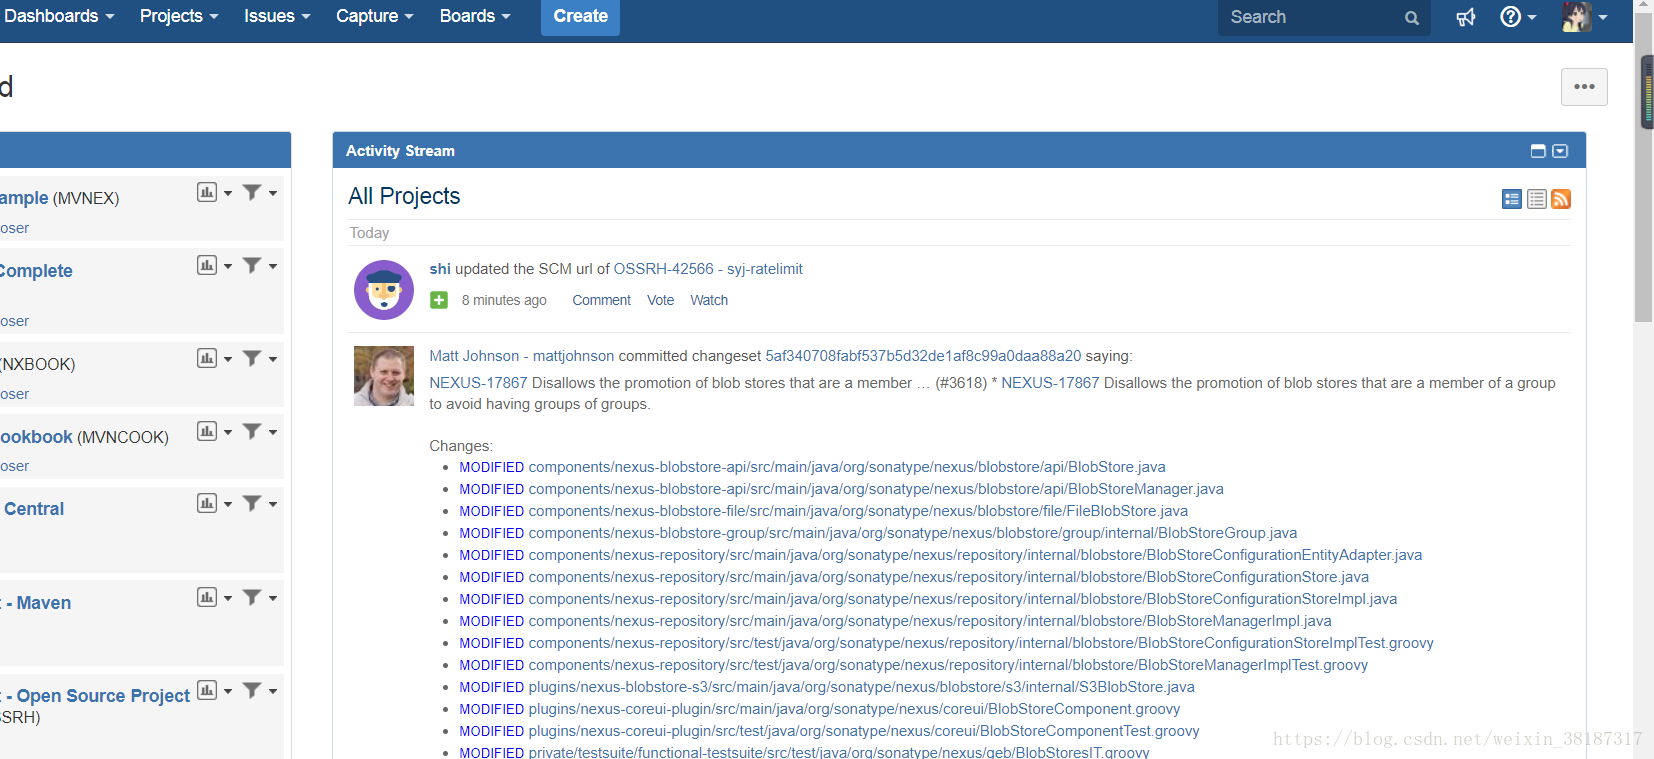
Task: Open the chart icon in the Complete row
Action: click(207, 265)
